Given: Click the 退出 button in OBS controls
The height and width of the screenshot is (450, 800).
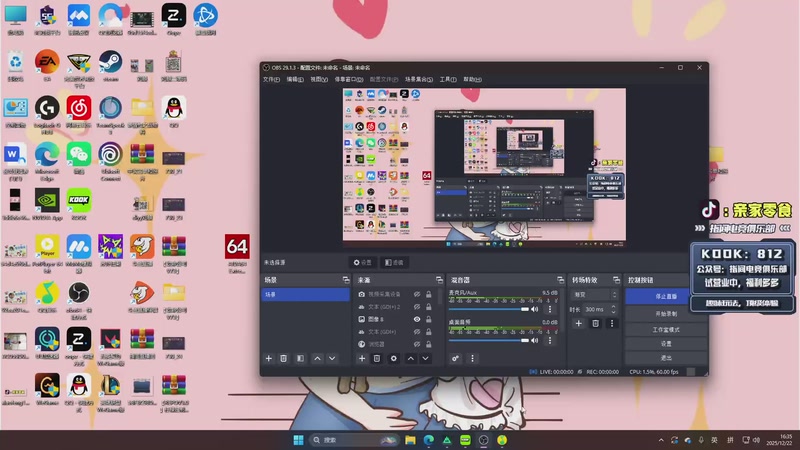Looking at the screenshot, I should pyautogui.click(x=666, y=358).
